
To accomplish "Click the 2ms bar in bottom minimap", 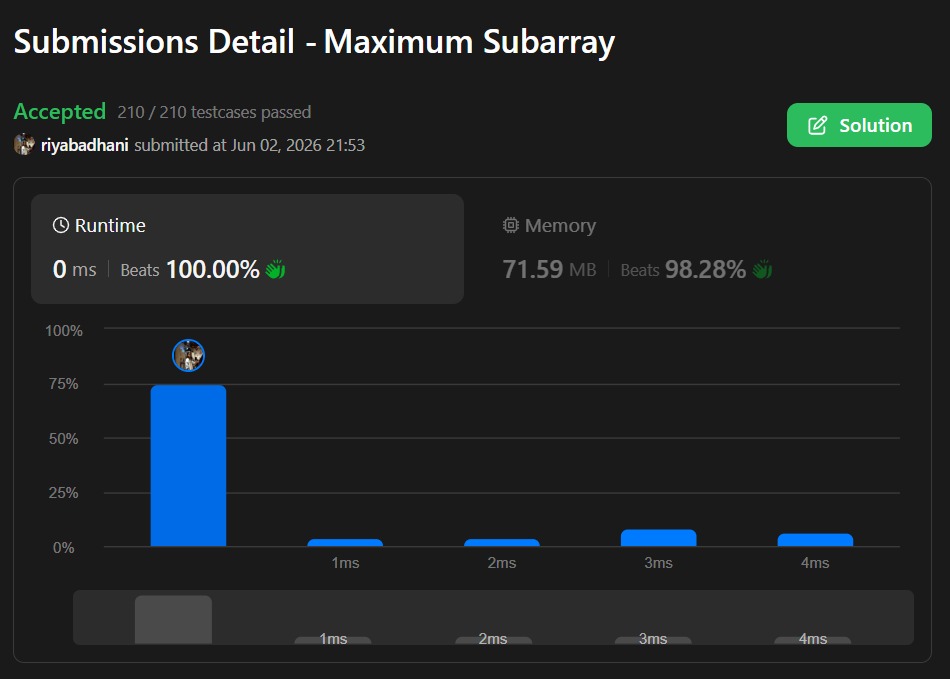I will pyautogui.click(x=493, y=640).
